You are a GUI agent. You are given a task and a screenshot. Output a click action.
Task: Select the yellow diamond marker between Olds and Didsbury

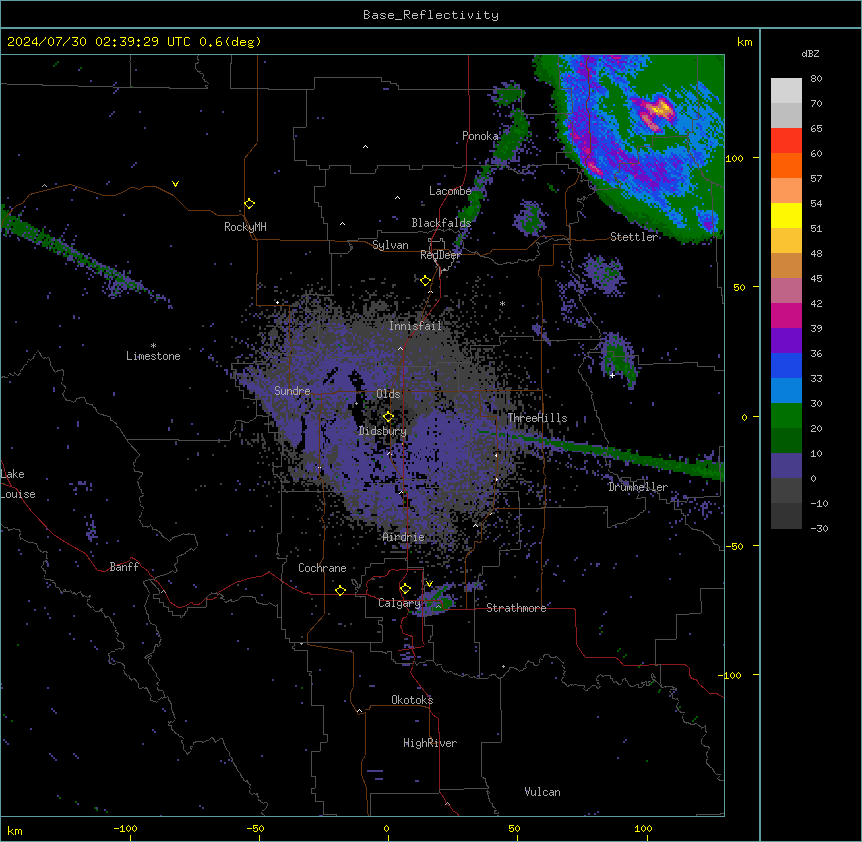[388, 417]
